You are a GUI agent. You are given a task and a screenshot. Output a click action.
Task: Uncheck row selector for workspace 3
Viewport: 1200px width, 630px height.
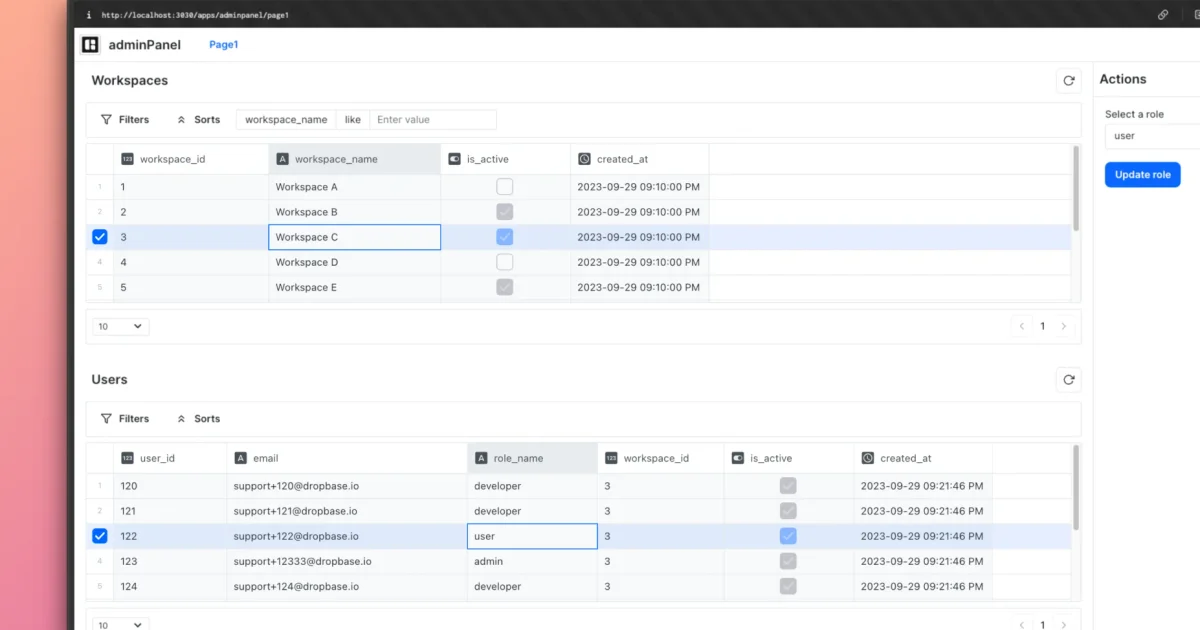click(x=99, y=237)
